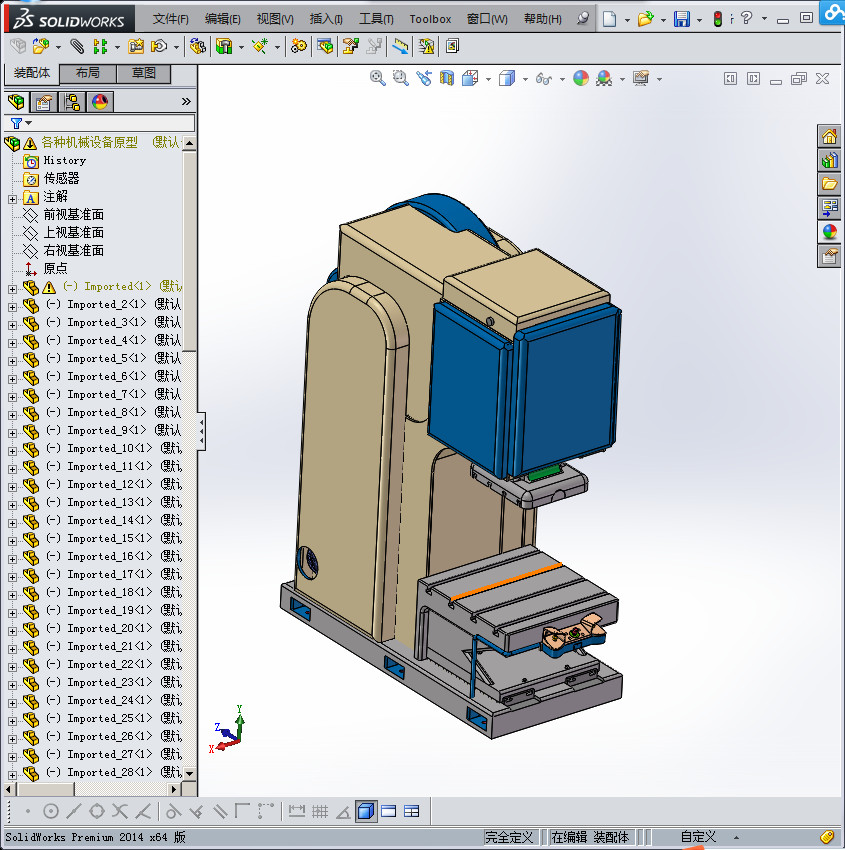Click the 自定义 units status button
845x850 pixels.
click(698, 837)
